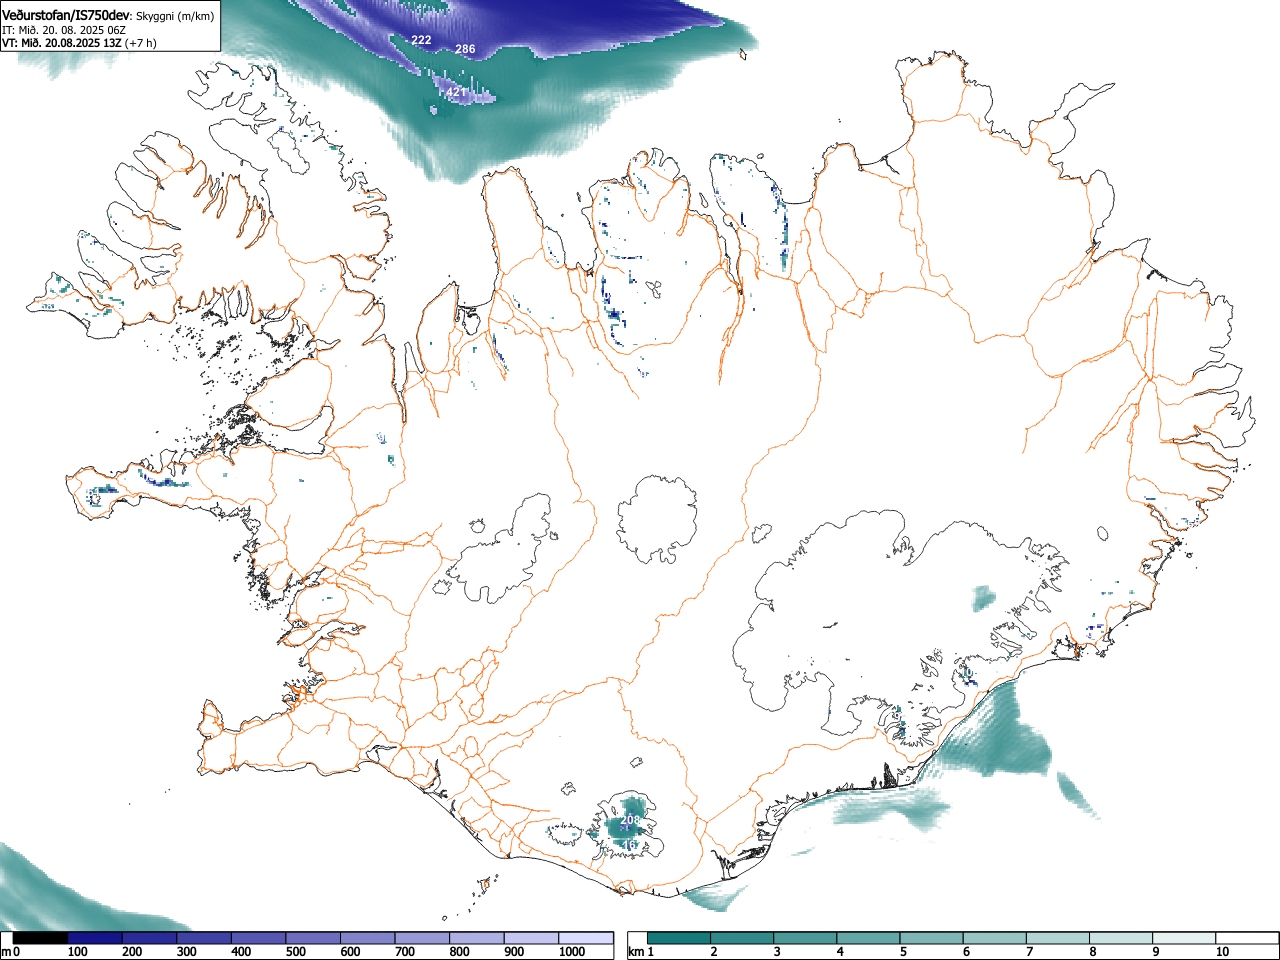
Task: Click the 900 m legend color swatch
Action: (x=531, y=938)
